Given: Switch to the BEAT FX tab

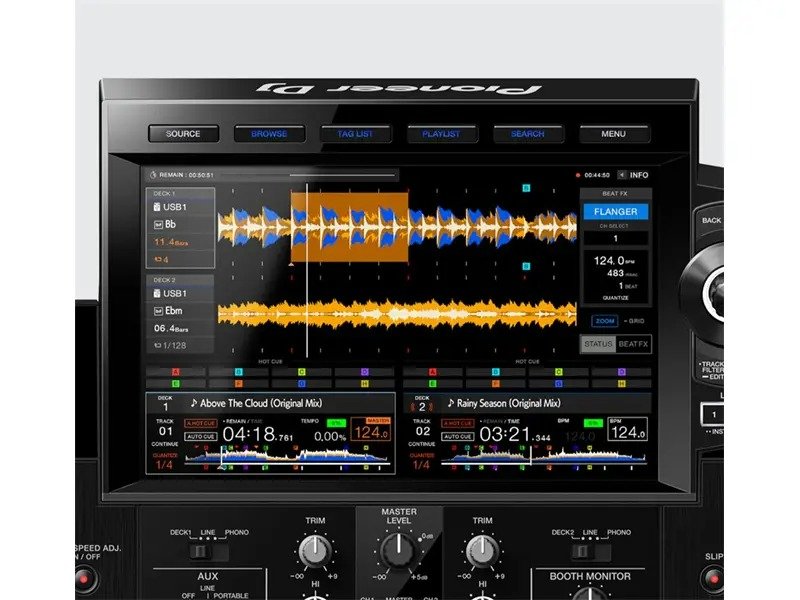Looking at the screenshot, I should click(634, 343).
